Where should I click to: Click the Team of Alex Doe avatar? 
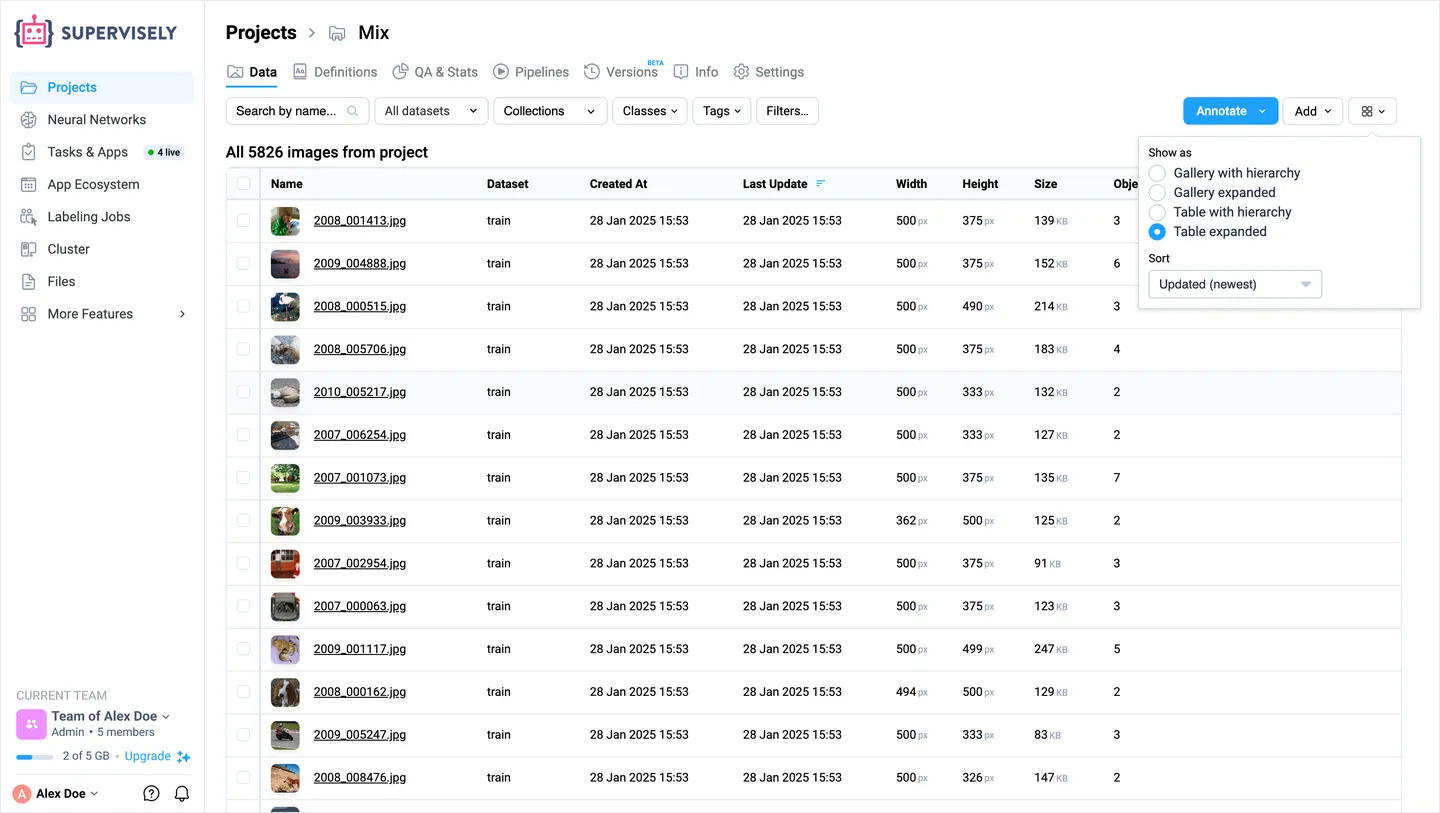pos(31,724)
